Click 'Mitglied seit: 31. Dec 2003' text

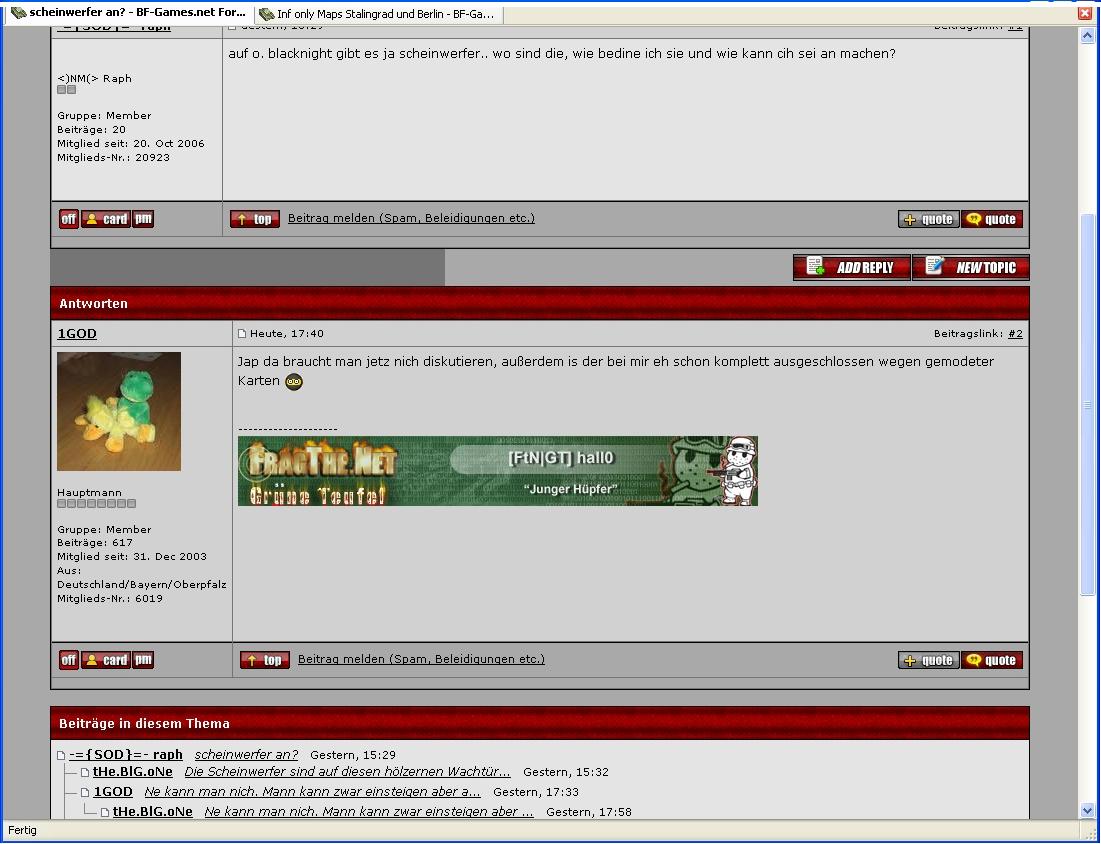[132, 557]
